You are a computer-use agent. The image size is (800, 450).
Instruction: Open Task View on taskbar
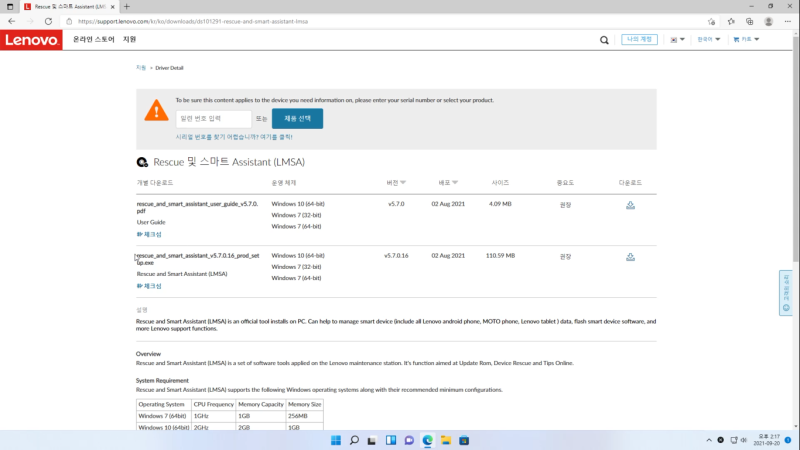tap(372, 440)
